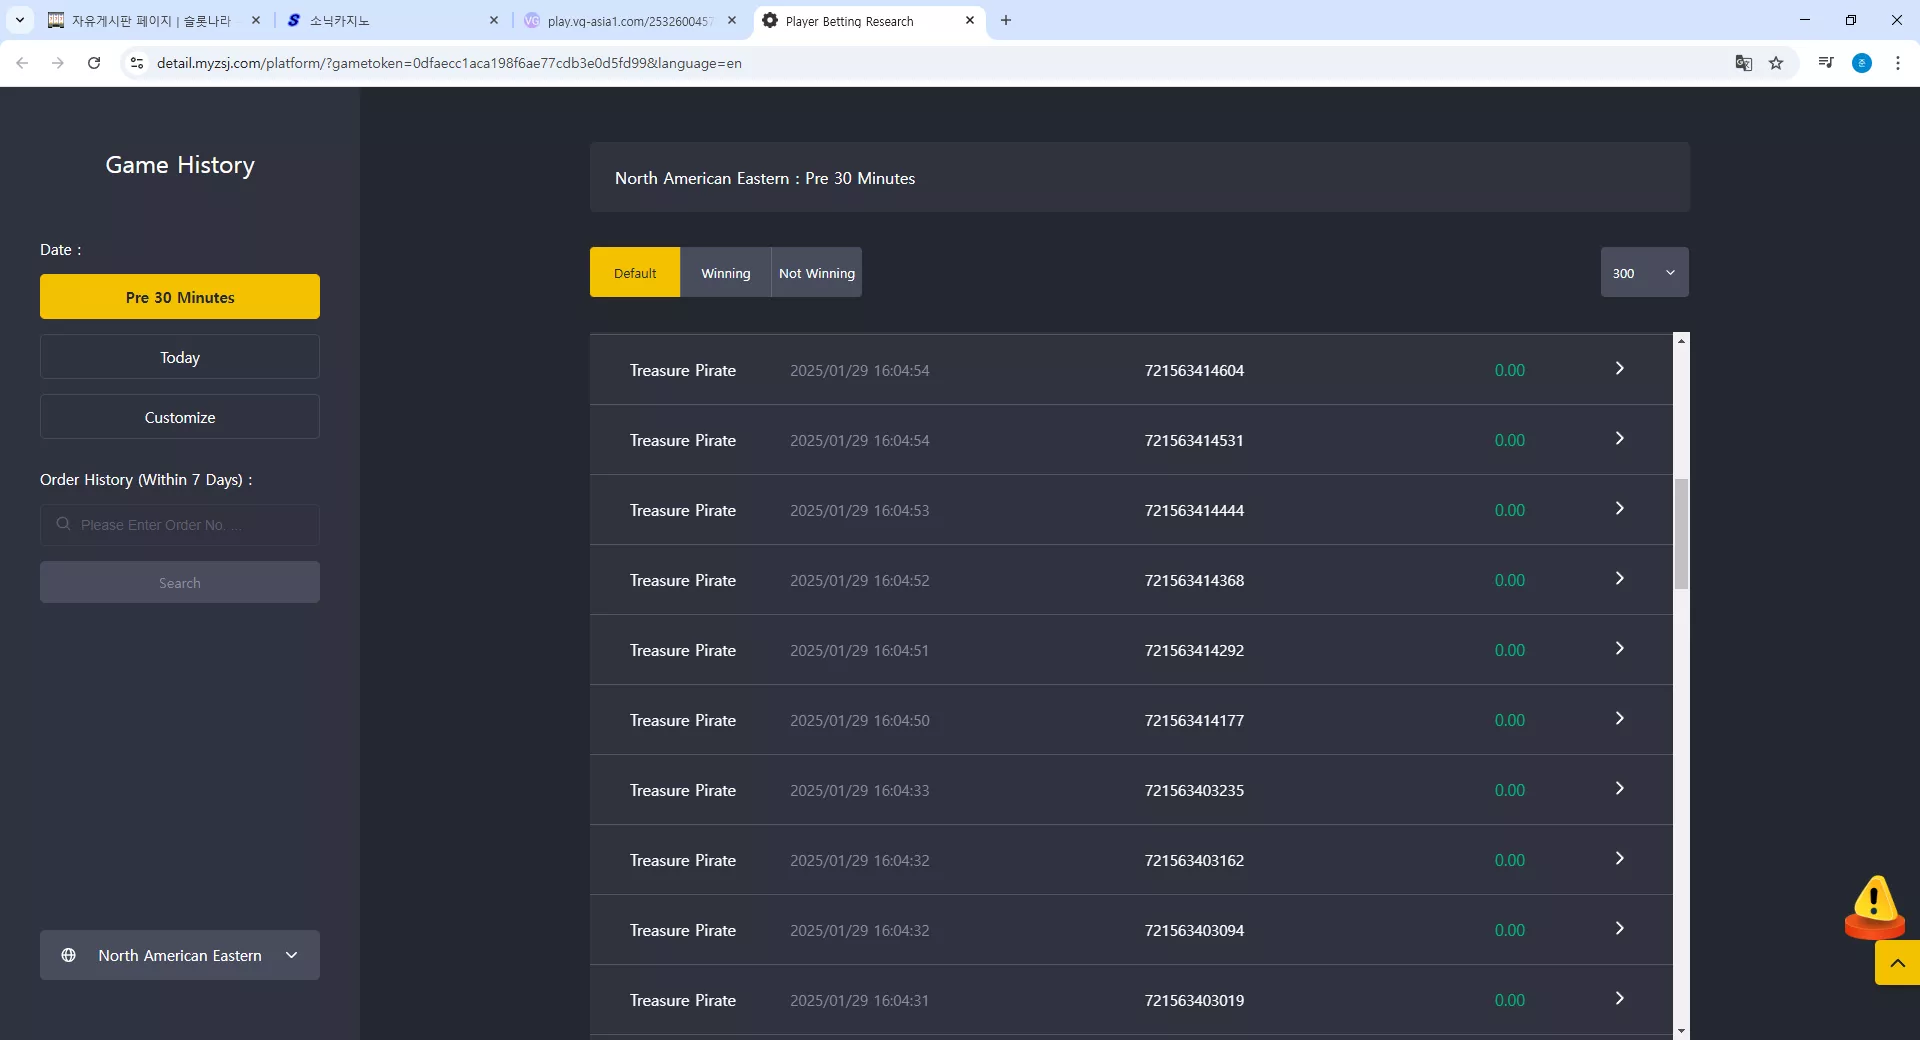Click order number 721563403162
The height and width of the screenshot is (1040, 1920).
tap(1194, 860)
